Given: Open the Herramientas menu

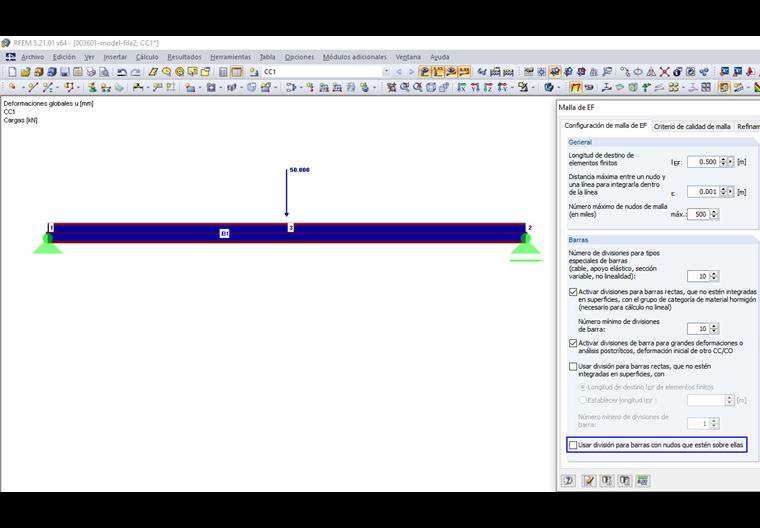Looking at the screenshot, I should click(x=230, y=57).
